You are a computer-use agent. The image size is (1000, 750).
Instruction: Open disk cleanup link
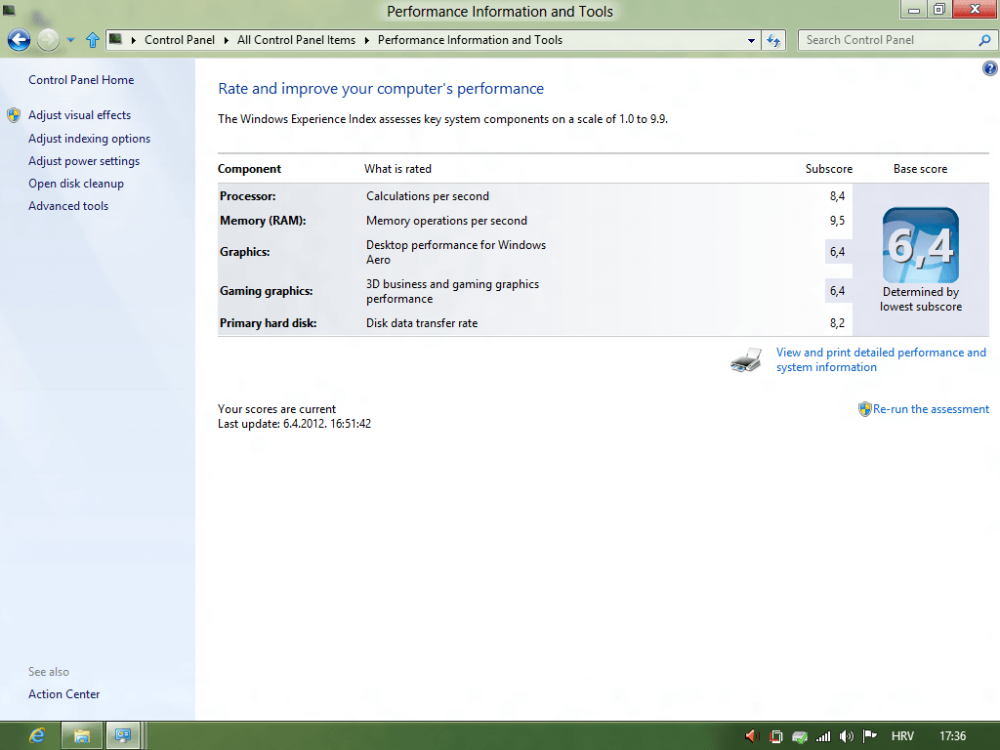76,183
